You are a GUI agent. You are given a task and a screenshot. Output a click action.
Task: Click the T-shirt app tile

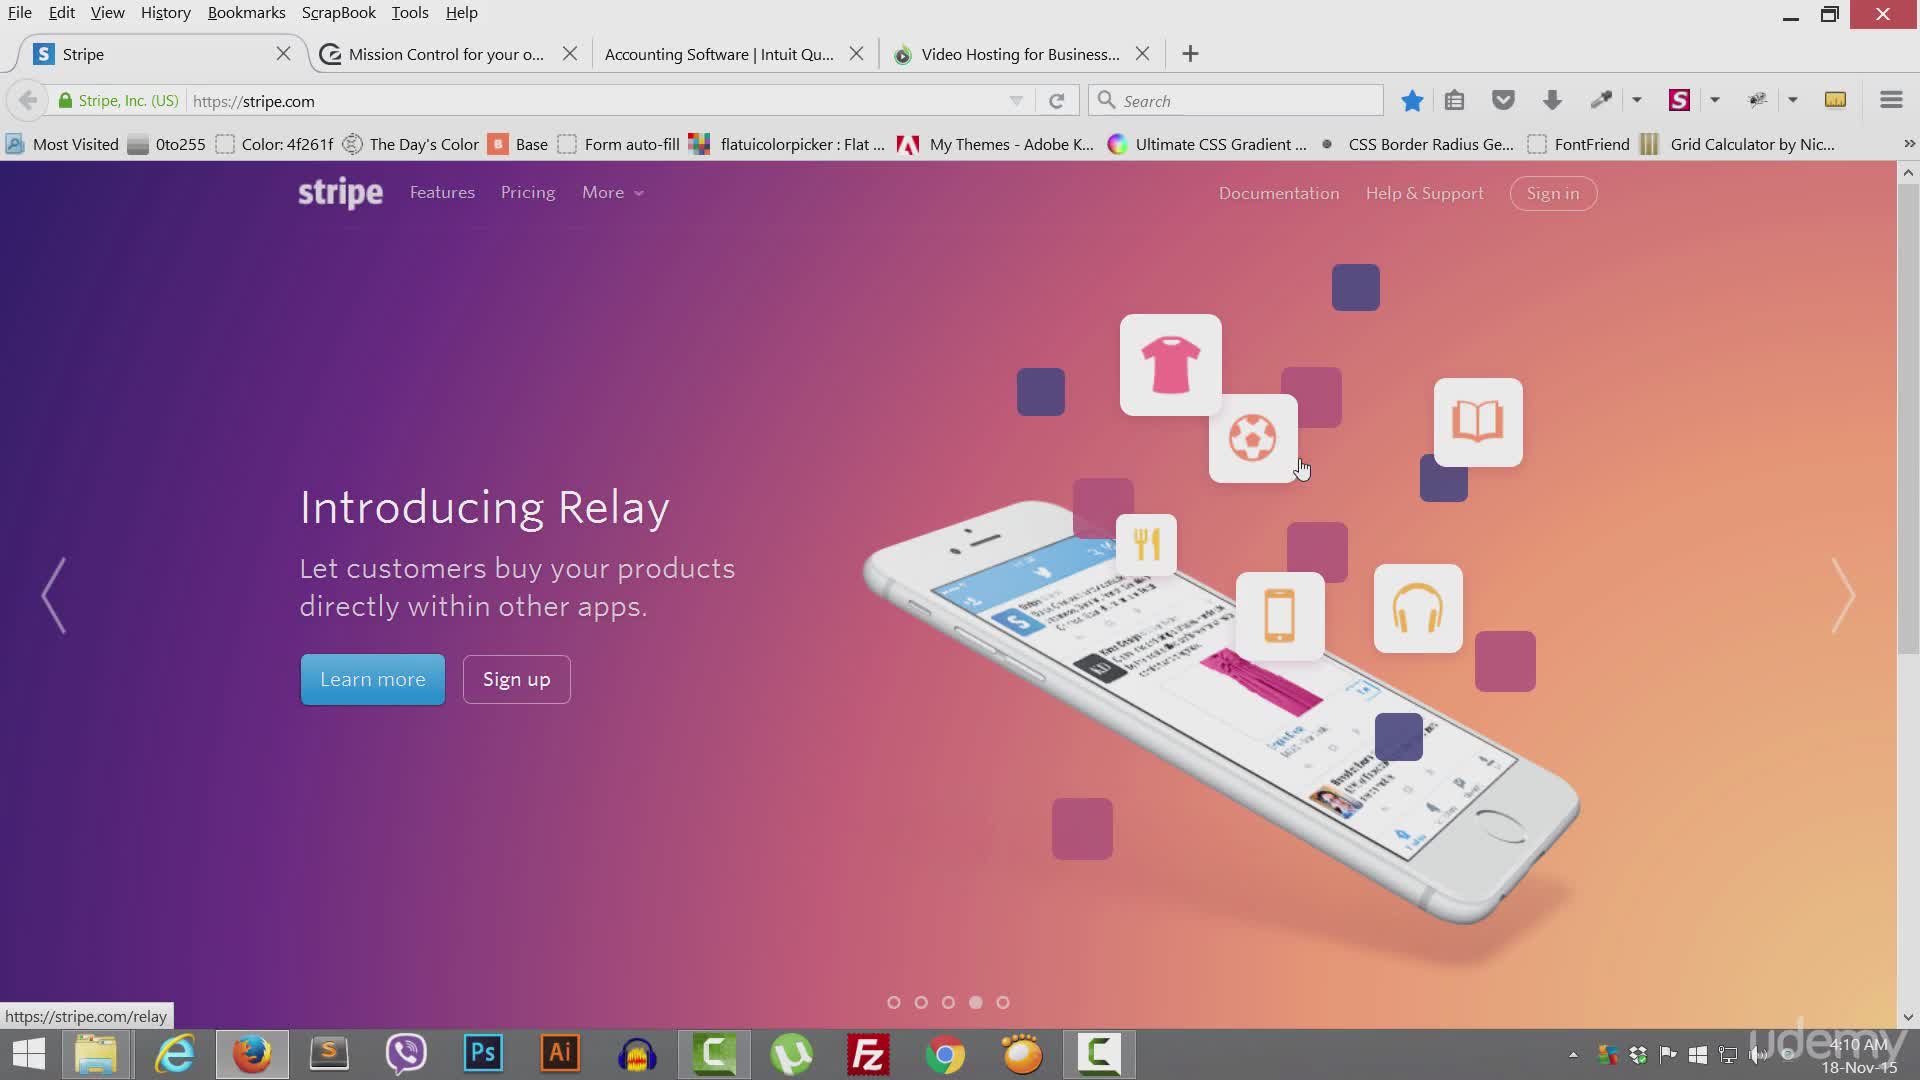pos(1170,365)
